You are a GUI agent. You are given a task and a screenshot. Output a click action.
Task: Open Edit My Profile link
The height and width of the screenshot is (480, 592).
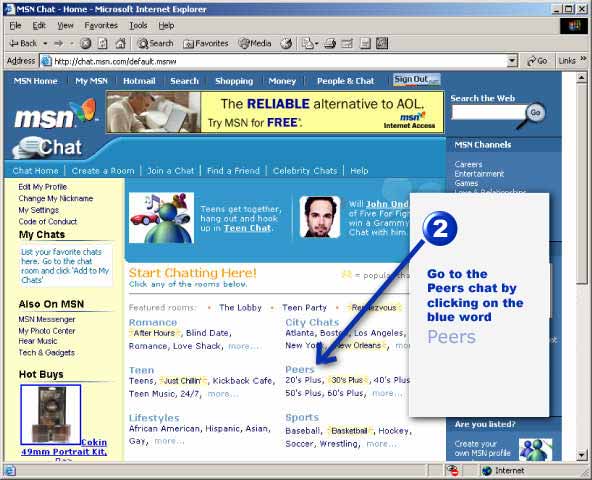pos(42,187)
